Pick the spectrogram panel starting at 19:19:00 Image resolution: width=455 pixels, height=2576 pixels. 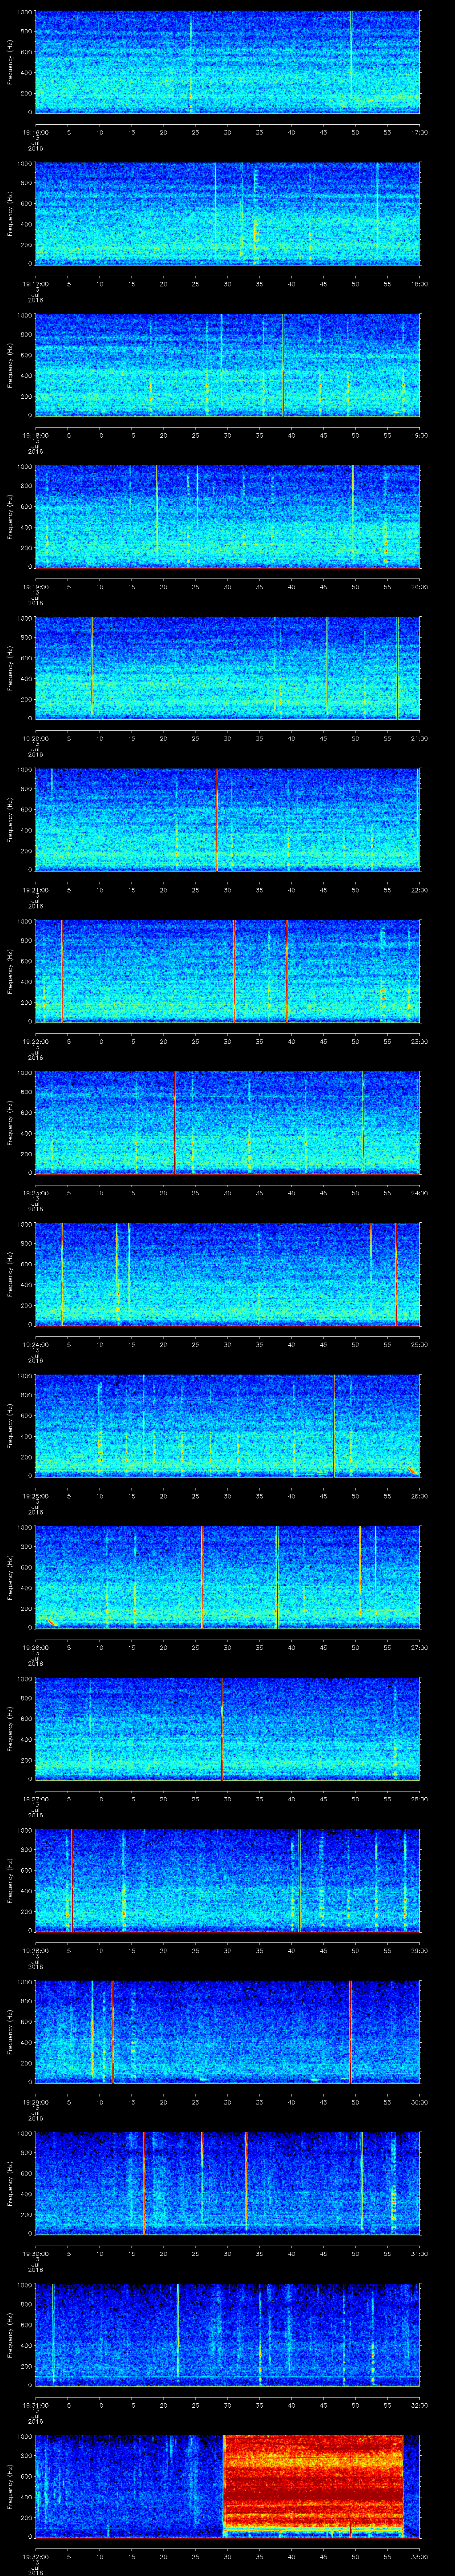pos(227,517)
